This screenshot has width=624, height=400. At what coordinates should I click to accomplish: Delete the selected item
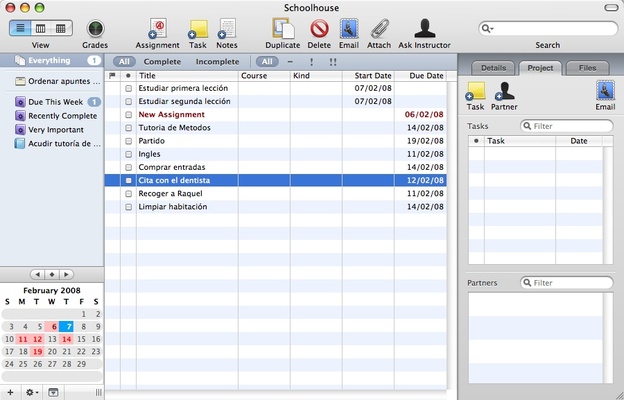[x=319, y=29]
